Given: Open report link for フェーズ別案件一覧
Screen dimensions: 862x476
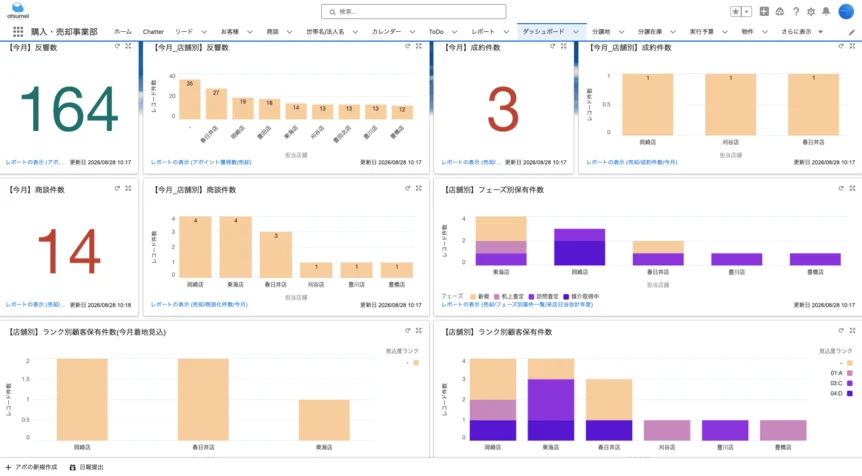Looking at the screenshot, I should (517, 304).
